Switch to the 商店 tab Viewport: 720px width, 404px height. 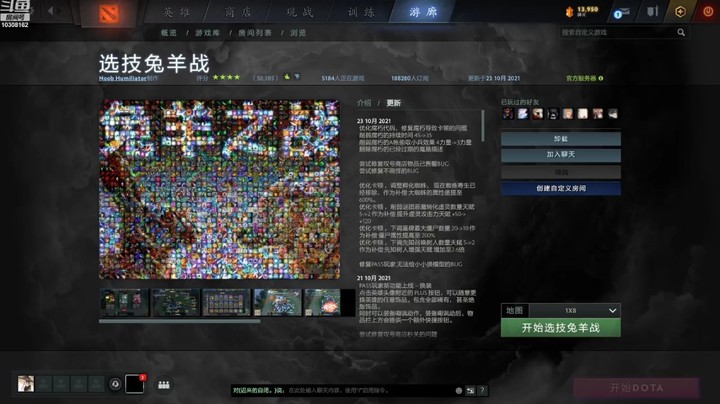click(x=238, y=12)
